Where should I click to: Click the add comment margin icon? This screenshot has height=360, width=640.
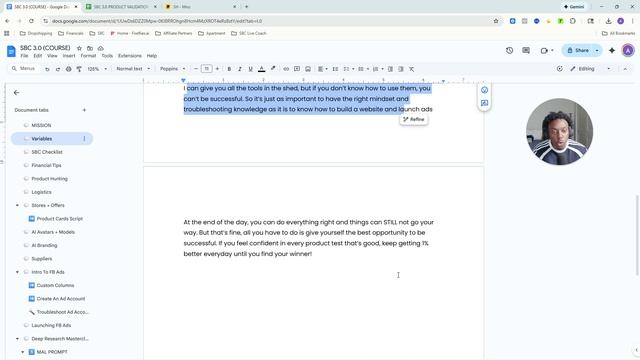point(484,103)
